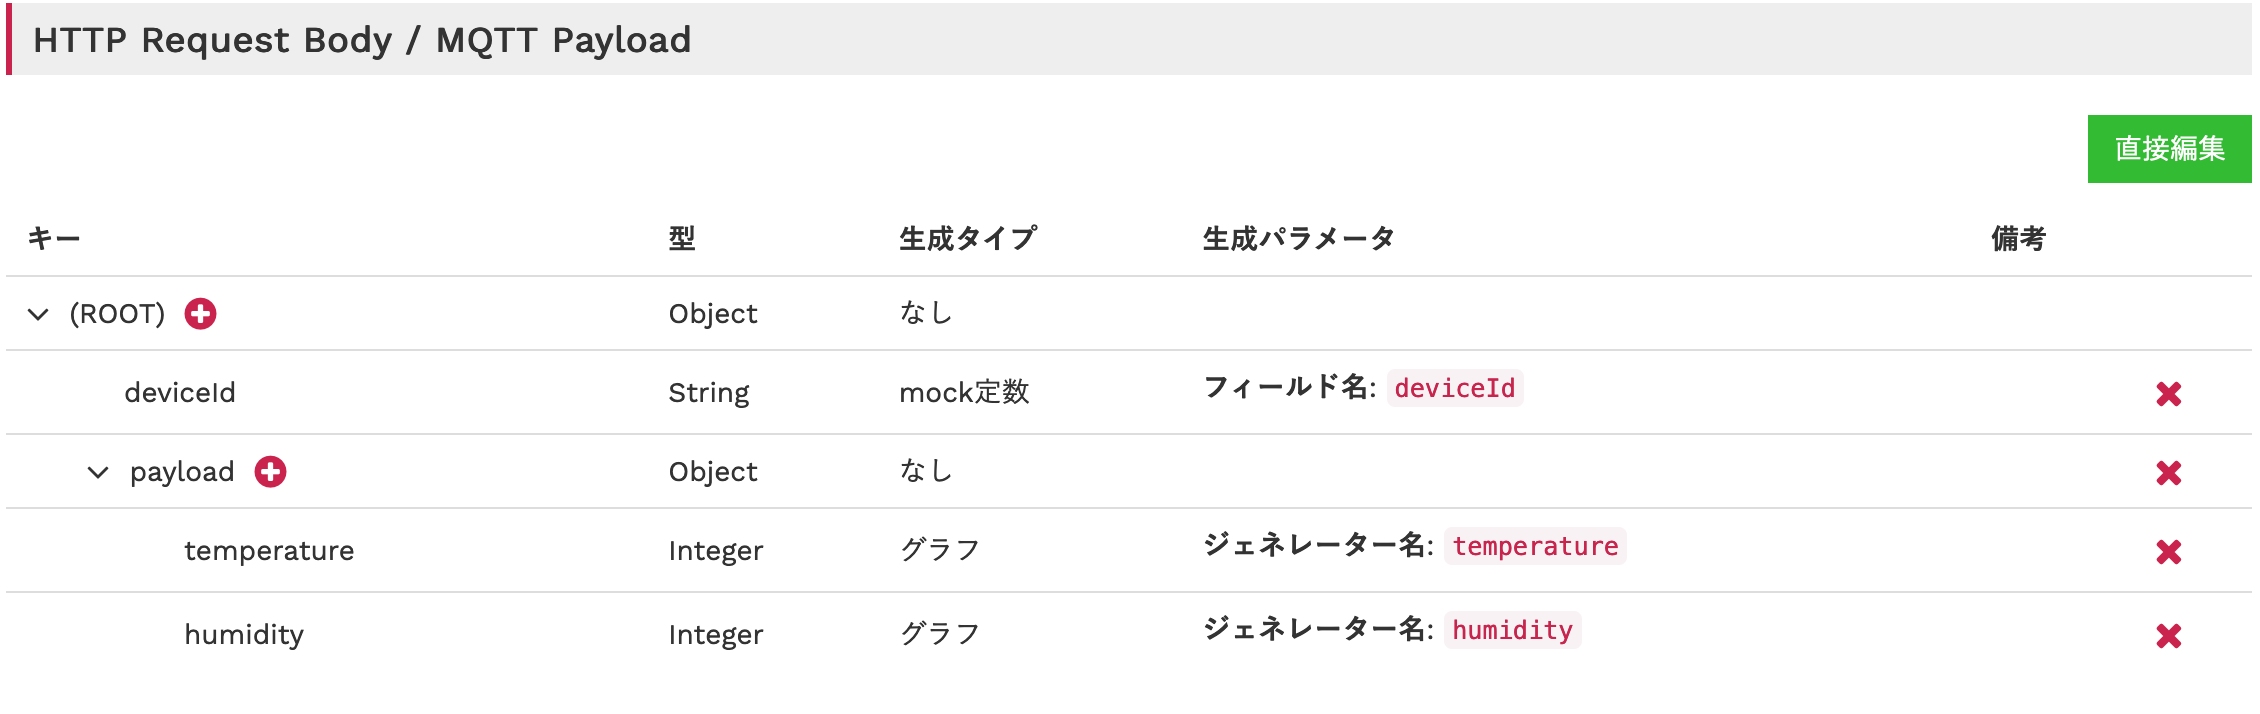Delete the deviceId row
The width and height of the screenshot is (2260, 714).
click(2168, 394)
